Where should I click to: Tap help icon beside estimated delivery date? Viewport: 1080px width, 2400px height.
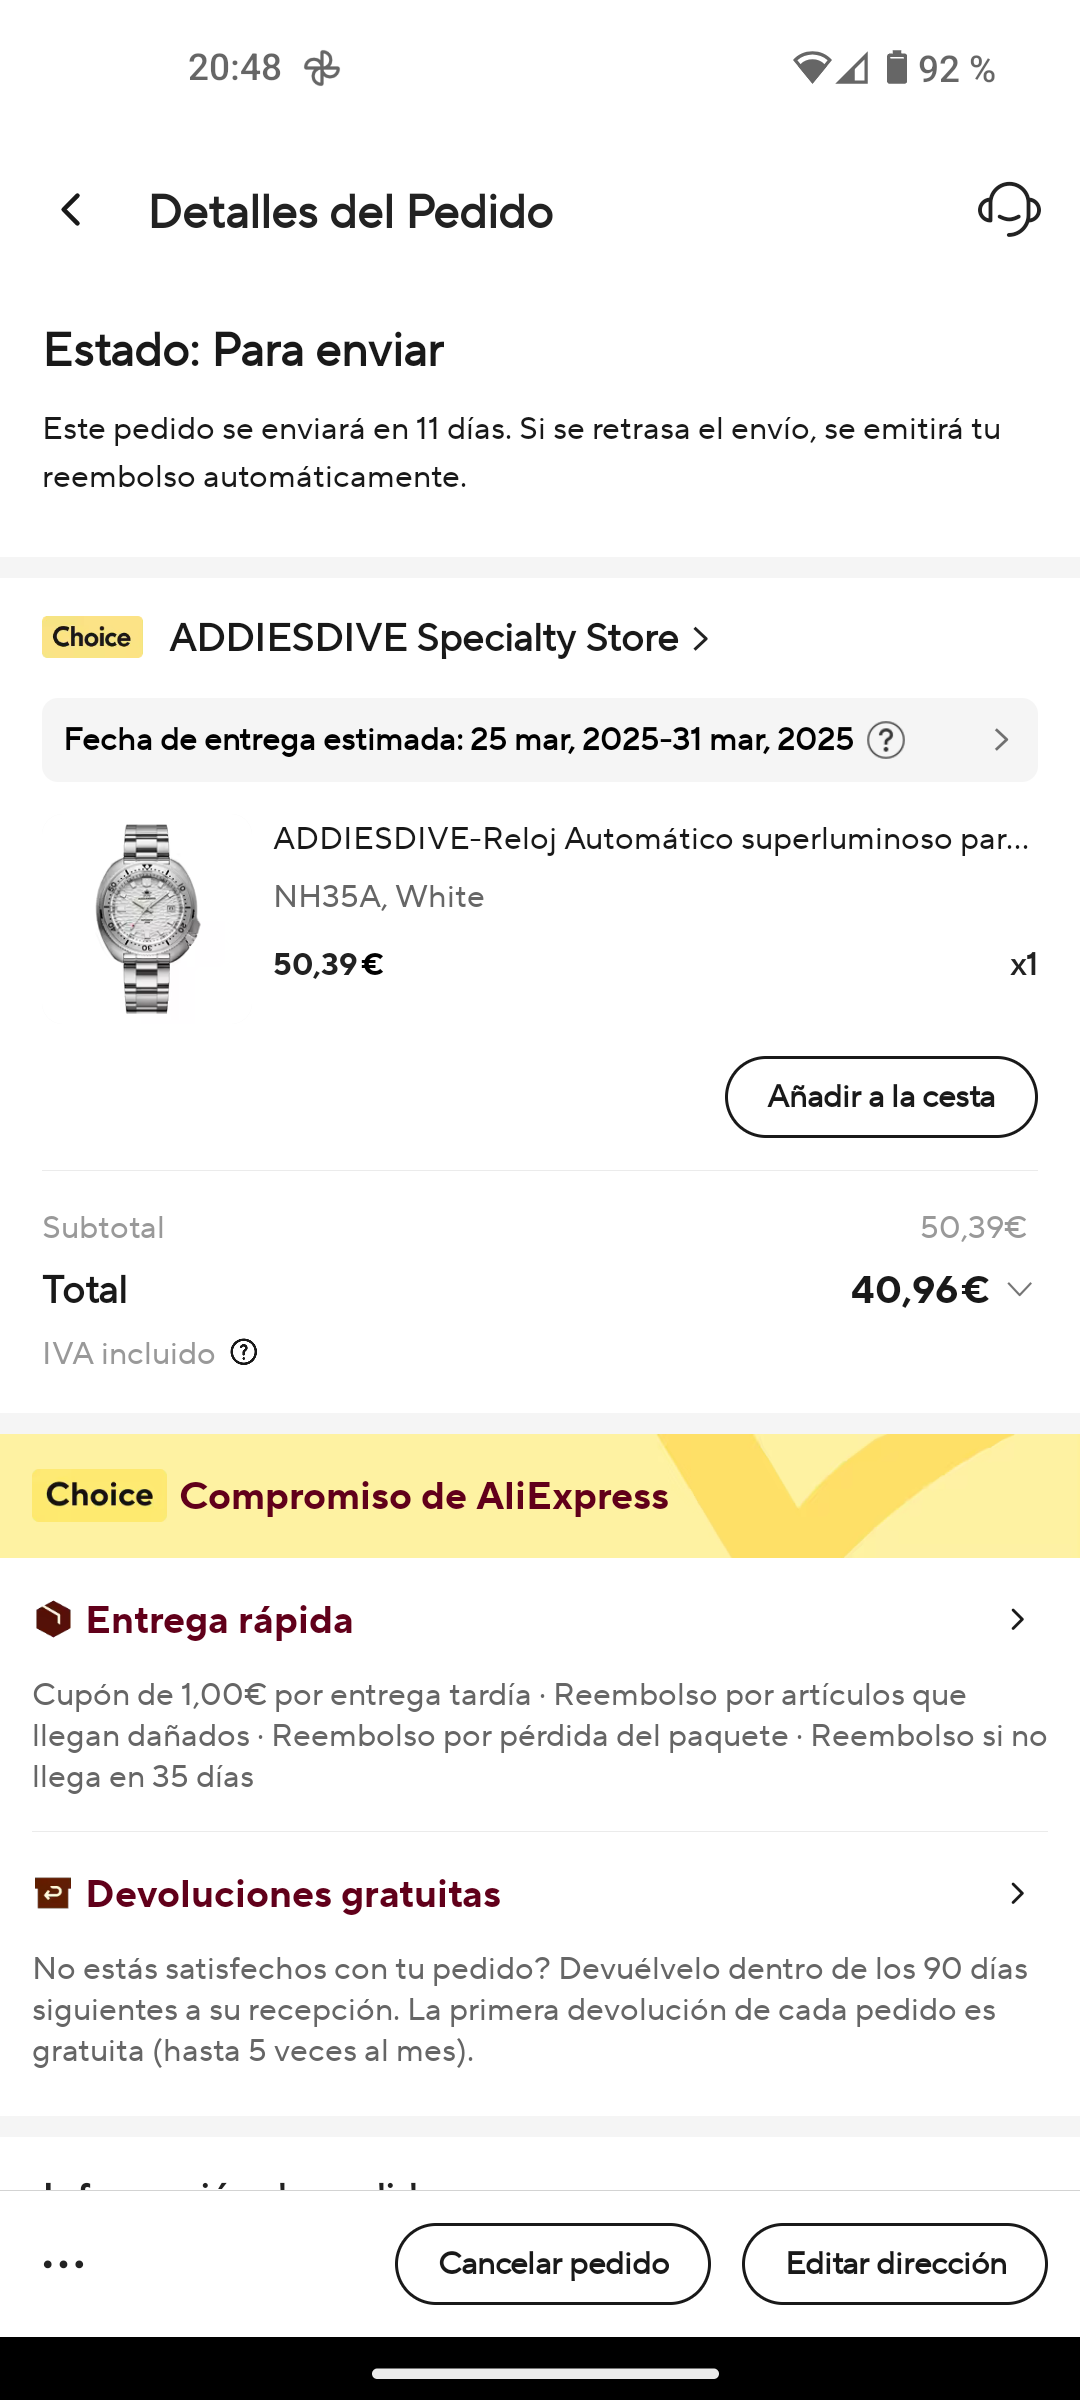(886, 740)
